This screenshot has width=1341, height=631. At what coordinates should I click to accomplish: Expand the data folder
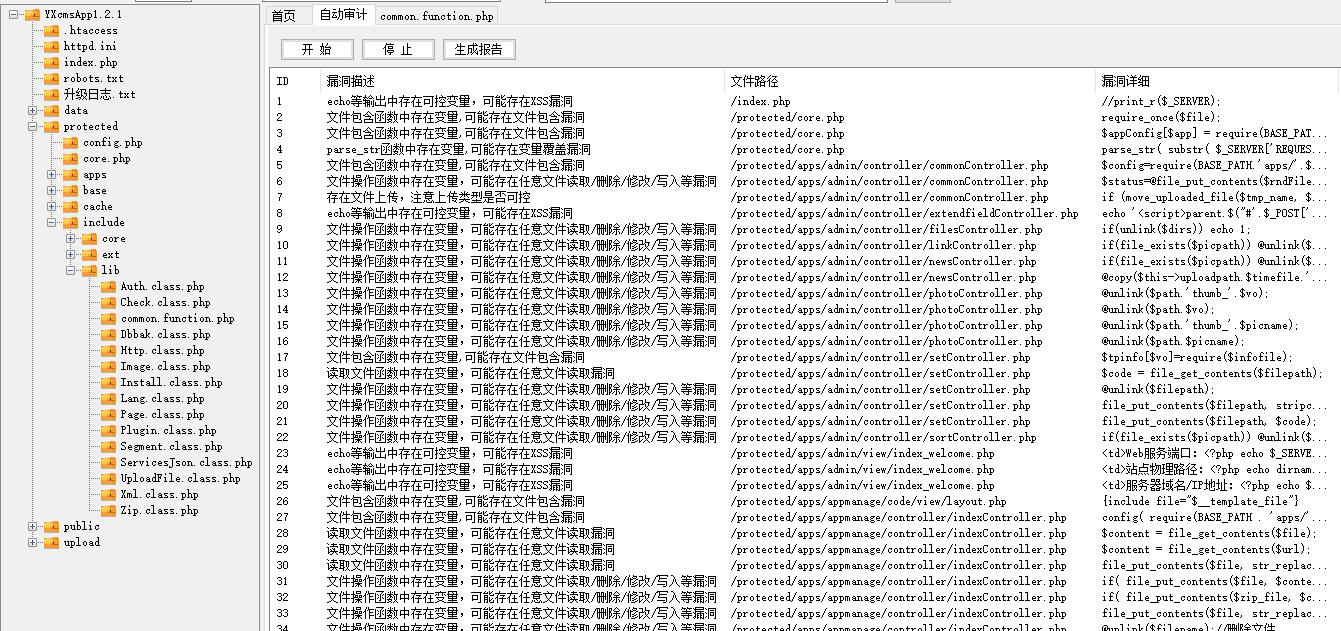pyautogui.click(x=33, y=111)
